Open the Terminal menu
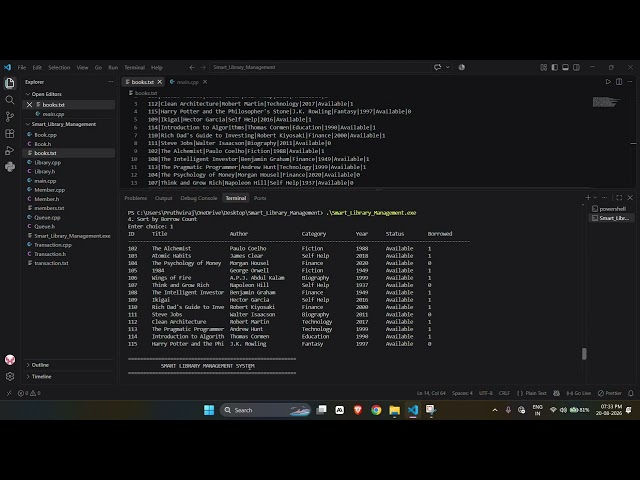Image resolution: width=640 pixels, height=480 pixels. pos(134,67)
